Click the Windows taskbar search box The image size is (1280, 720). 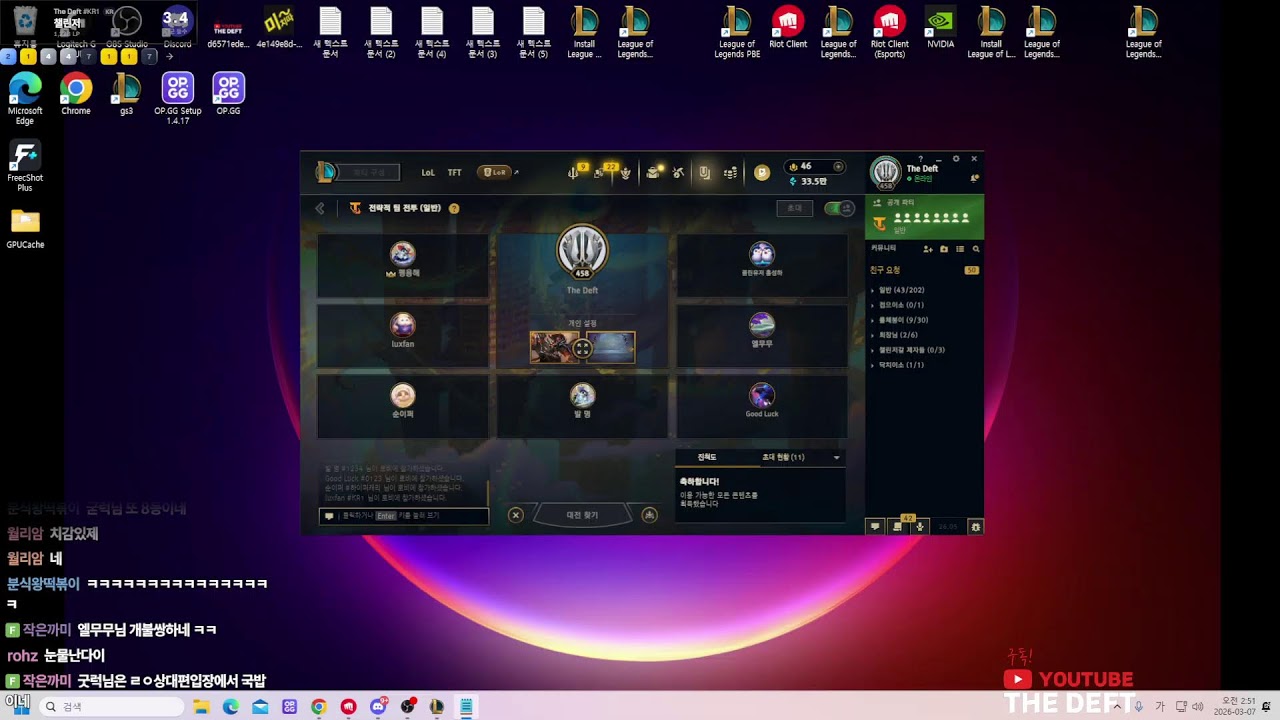tap(111, 707)
